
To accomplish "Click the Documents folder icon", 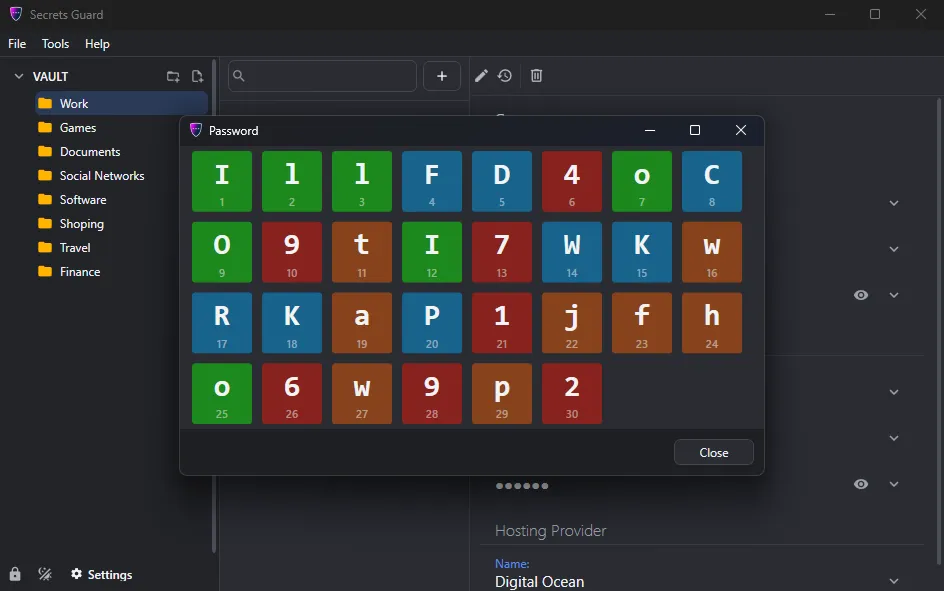I will (x=45, y=152).
